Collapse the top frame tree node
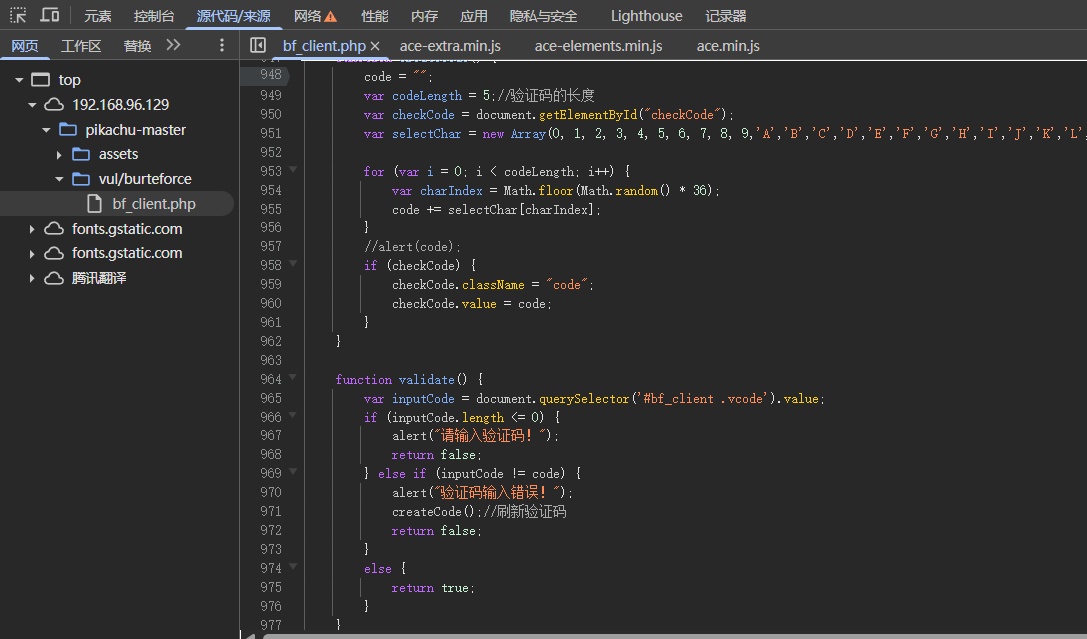 pyautogui.click(x=19, y=80)
